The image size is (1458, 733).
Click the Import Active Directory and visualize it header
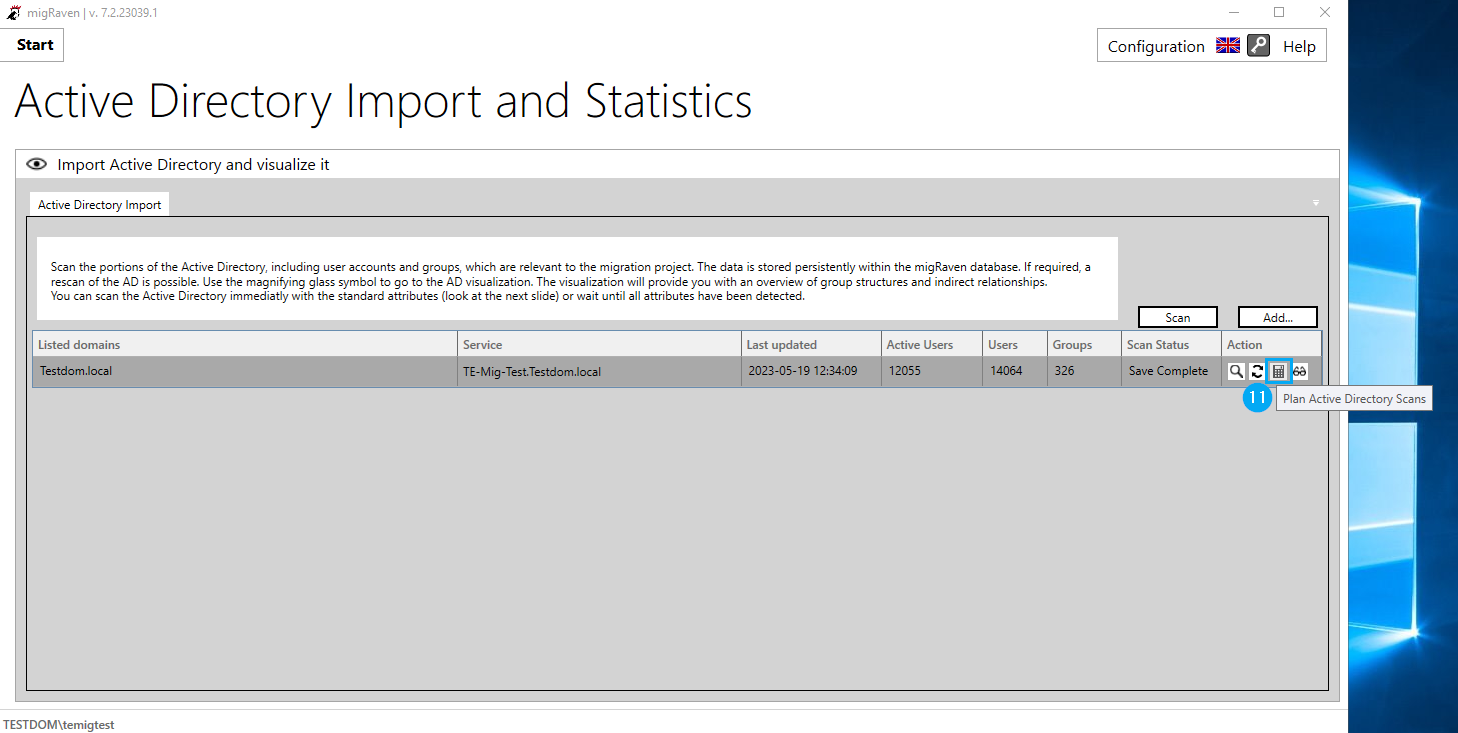tap(677, 164)
